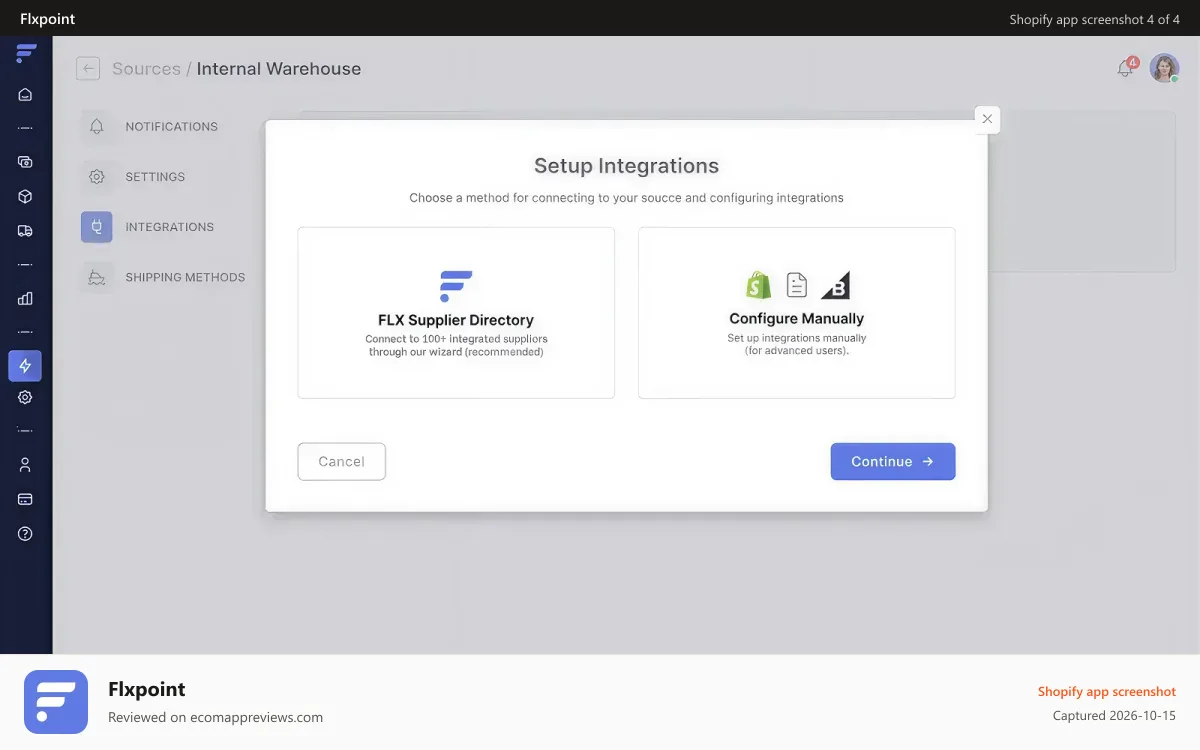The width and height of the screenshot is (1200, 750).
Task: Open the billing card icon in the sidebar
Action: coord(25,499)
